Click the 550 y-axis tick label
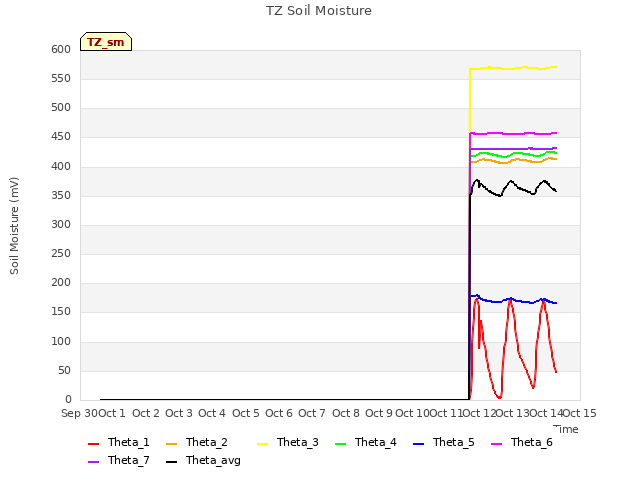The width and height of the screenshot is (640, 480). click(61, 78)
